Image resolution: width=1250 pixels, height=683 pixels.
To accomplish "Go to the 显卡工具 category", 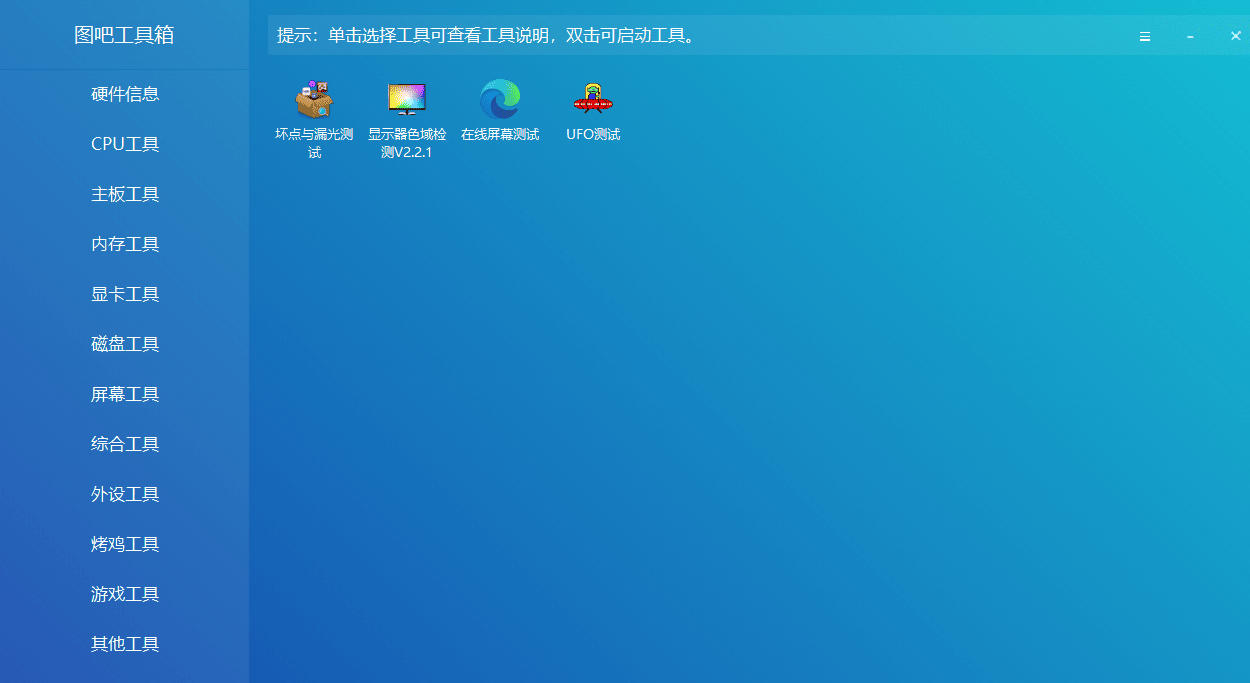I will coord(125,294).
